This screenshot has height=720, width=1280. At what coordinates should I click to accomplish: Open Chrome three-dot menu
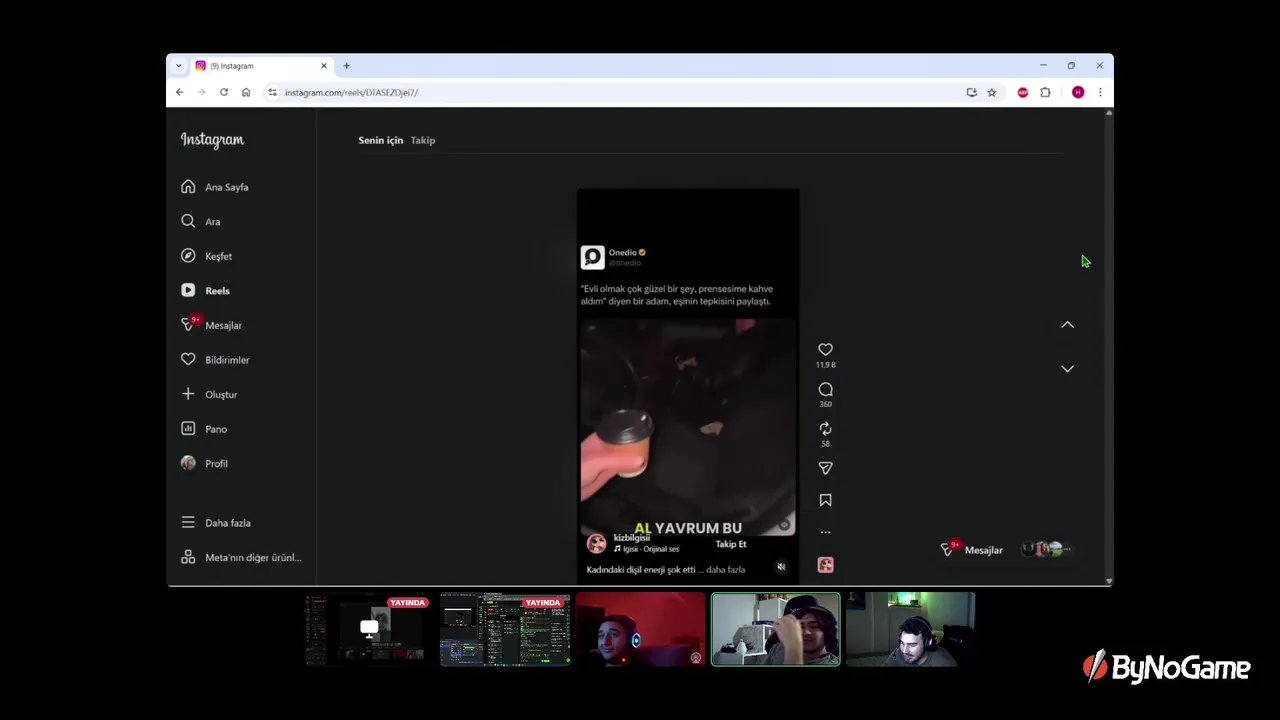click(1100, 92)
